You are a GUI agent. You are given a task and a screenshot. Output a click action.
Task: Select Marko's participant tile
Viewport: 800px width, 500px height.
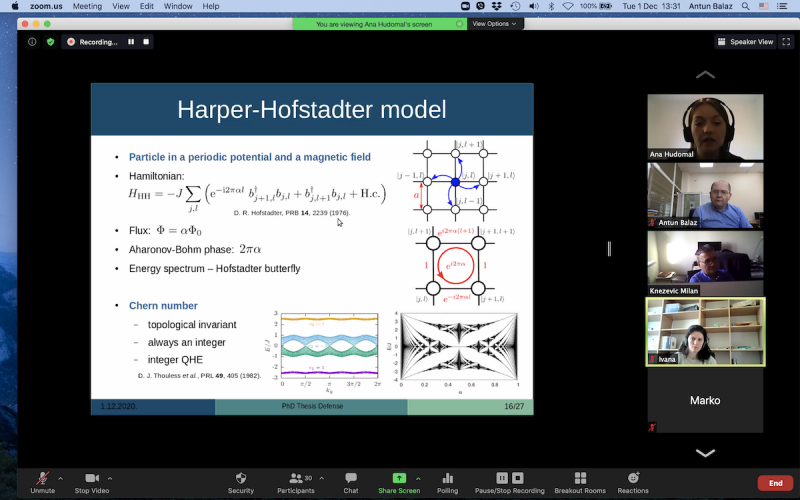(x=706, y=401)
